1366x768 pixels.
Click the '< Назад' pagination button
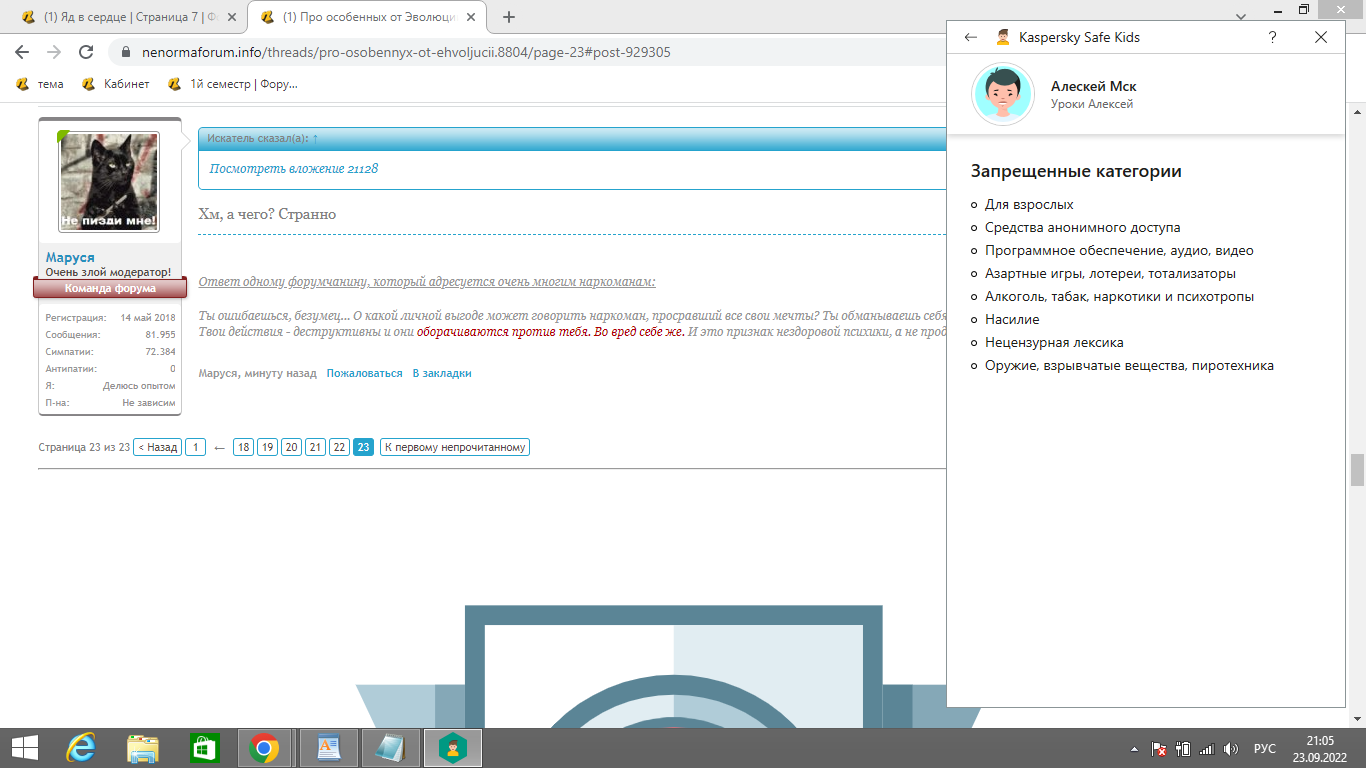coord(158,447)
